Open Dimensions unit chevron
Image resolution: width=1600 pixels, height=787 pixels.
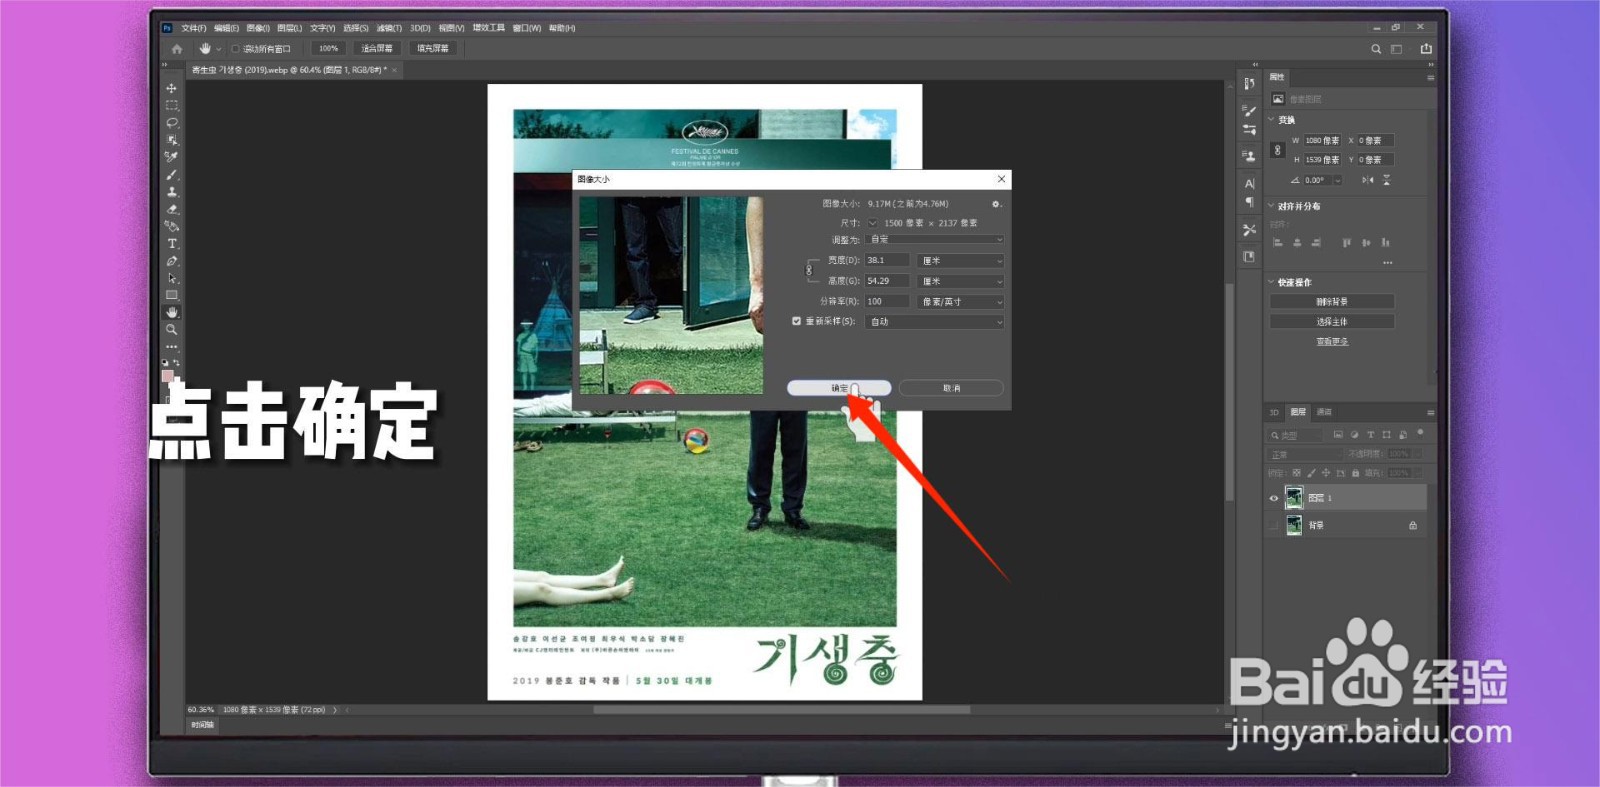873,223
